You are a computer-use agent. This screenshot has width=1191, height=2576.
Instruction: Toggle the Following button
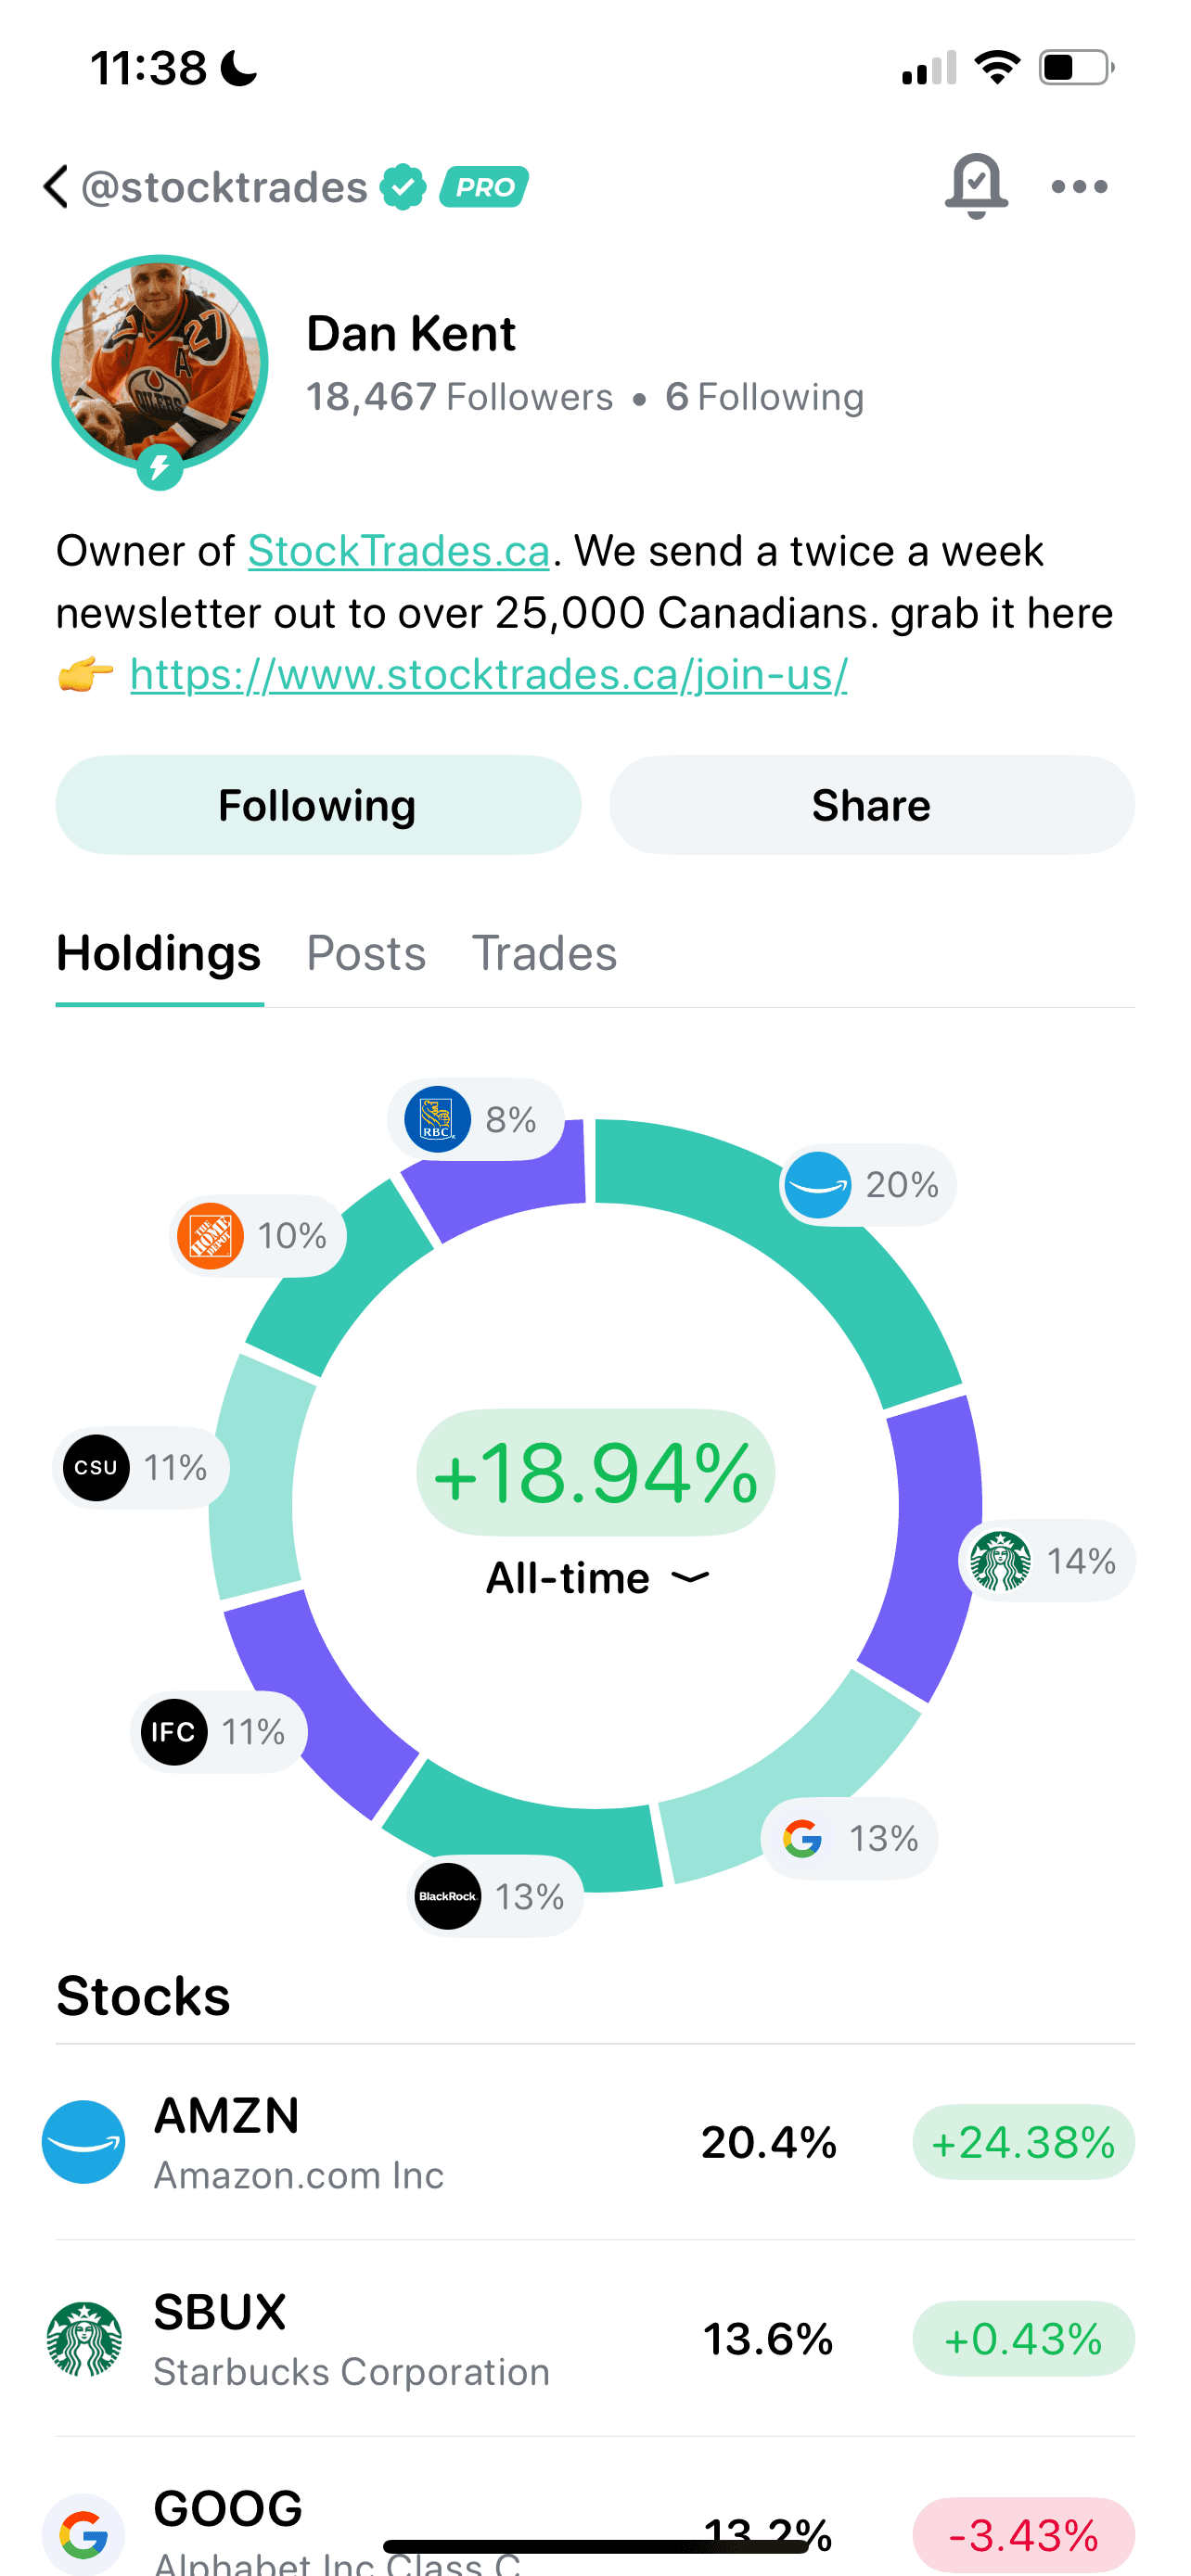[318, 805]
